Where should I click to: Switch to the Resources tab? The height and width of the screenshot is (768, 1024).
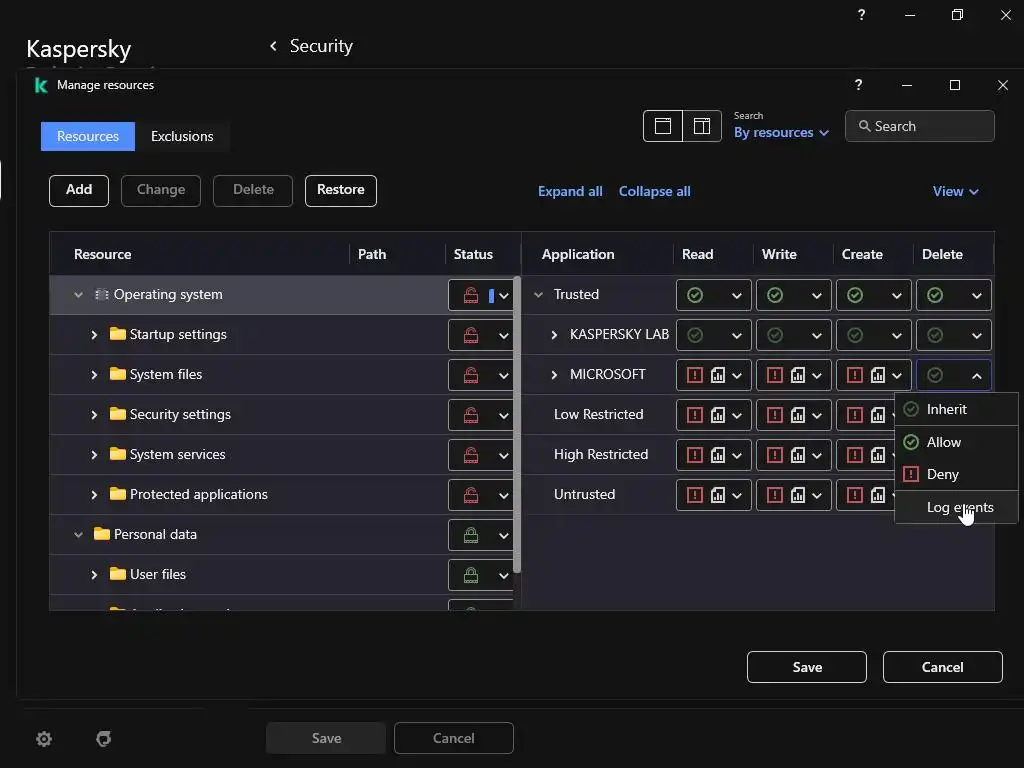pyautogui.click(x=88, y=136)
